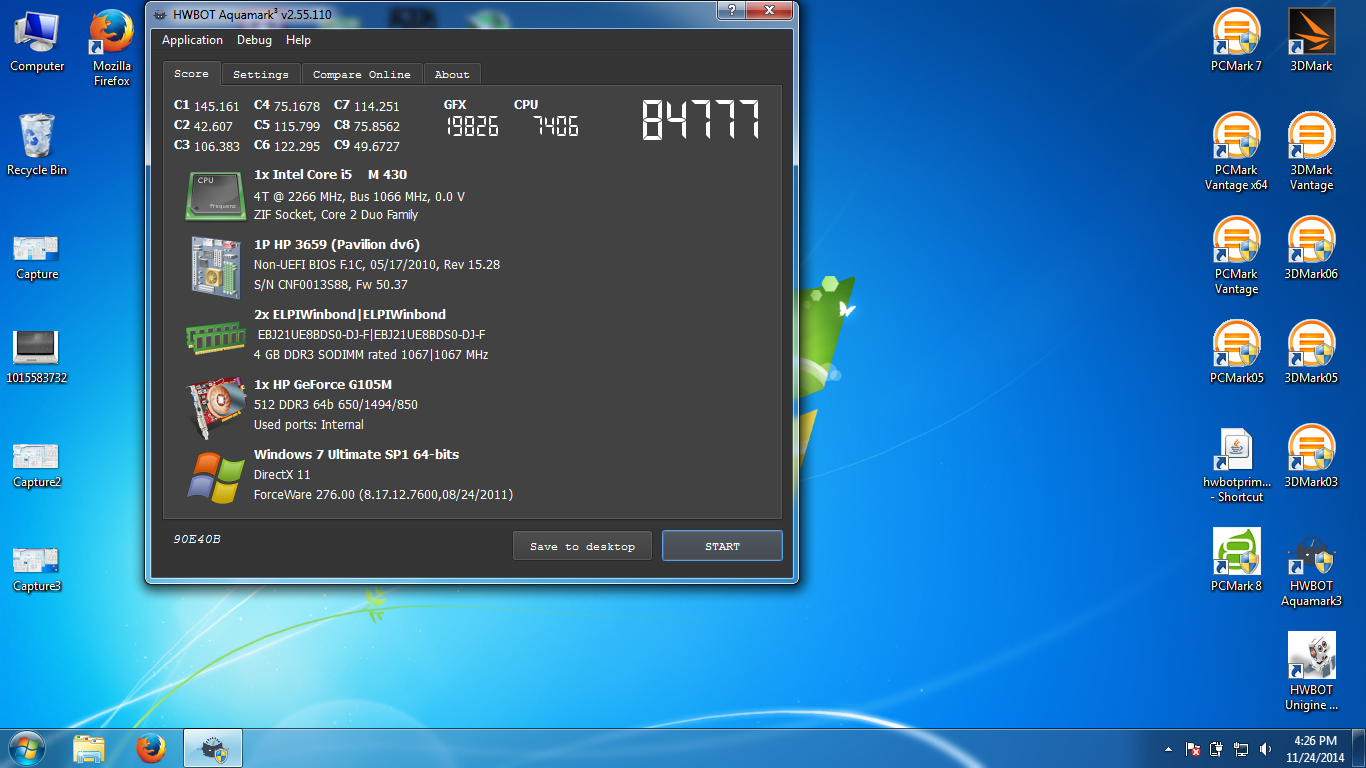Click the C6 value 122.295
This screenshot has height=768, width=1366.
click(x=297, y=147)
